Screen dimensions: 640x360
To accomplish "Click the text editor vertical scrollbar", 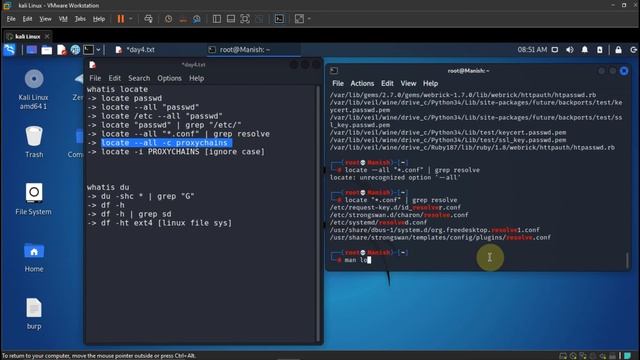I will click(318, 213).
